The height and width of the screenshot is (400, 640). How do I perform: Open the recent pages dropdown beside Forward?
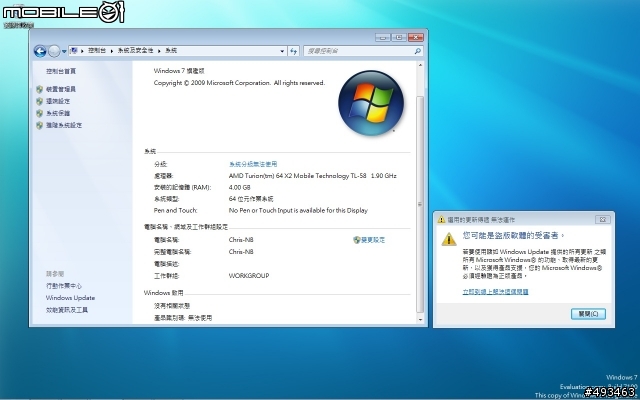pos(64,51)
